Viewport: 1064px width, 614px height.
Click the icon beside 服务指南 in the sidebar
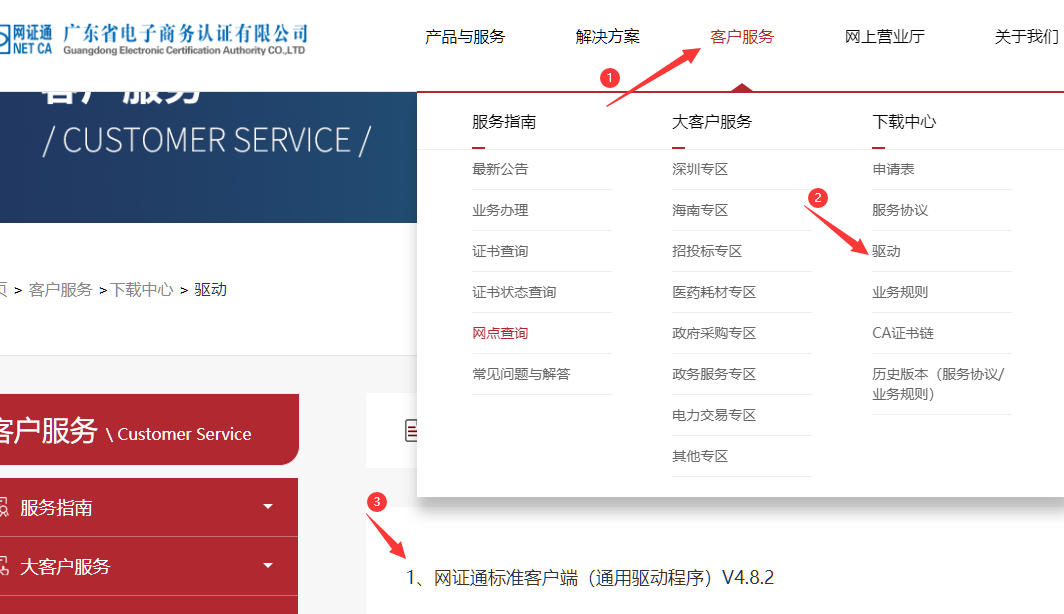pos(3,508)
